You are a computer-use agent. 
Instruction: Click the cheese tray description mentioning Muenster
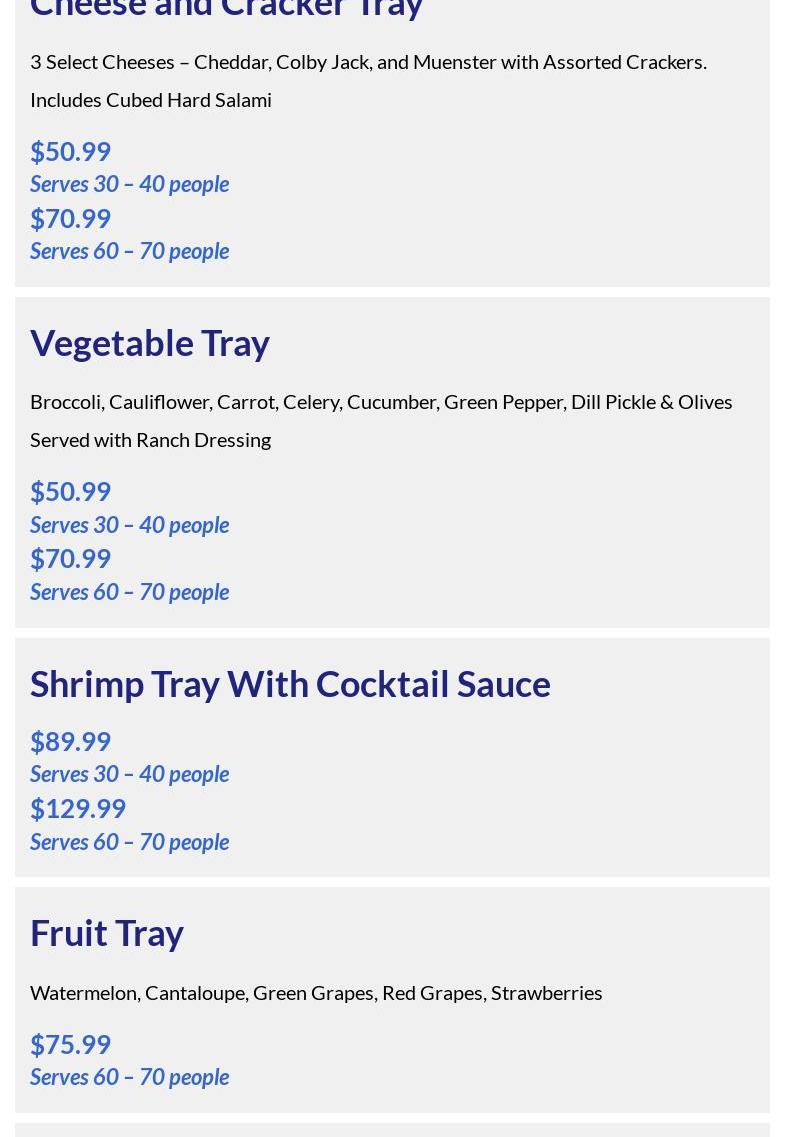pos(368,62)
